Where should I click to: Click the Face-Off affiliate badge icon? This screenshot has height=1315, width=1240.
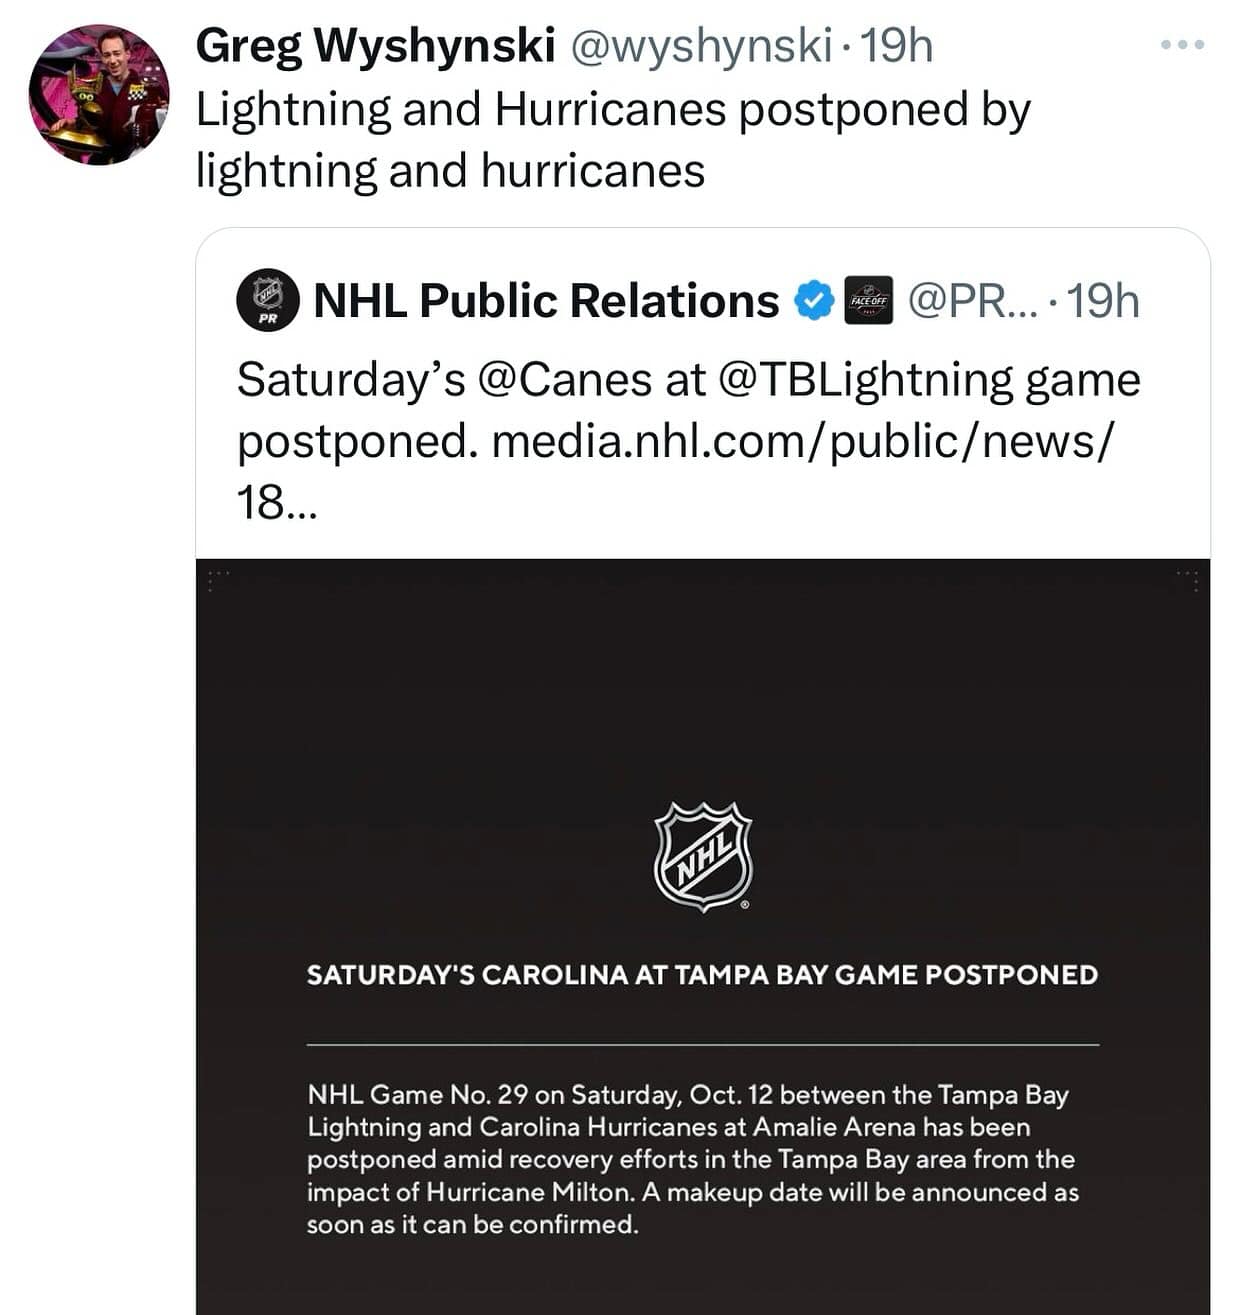click(x=868, y=301)
